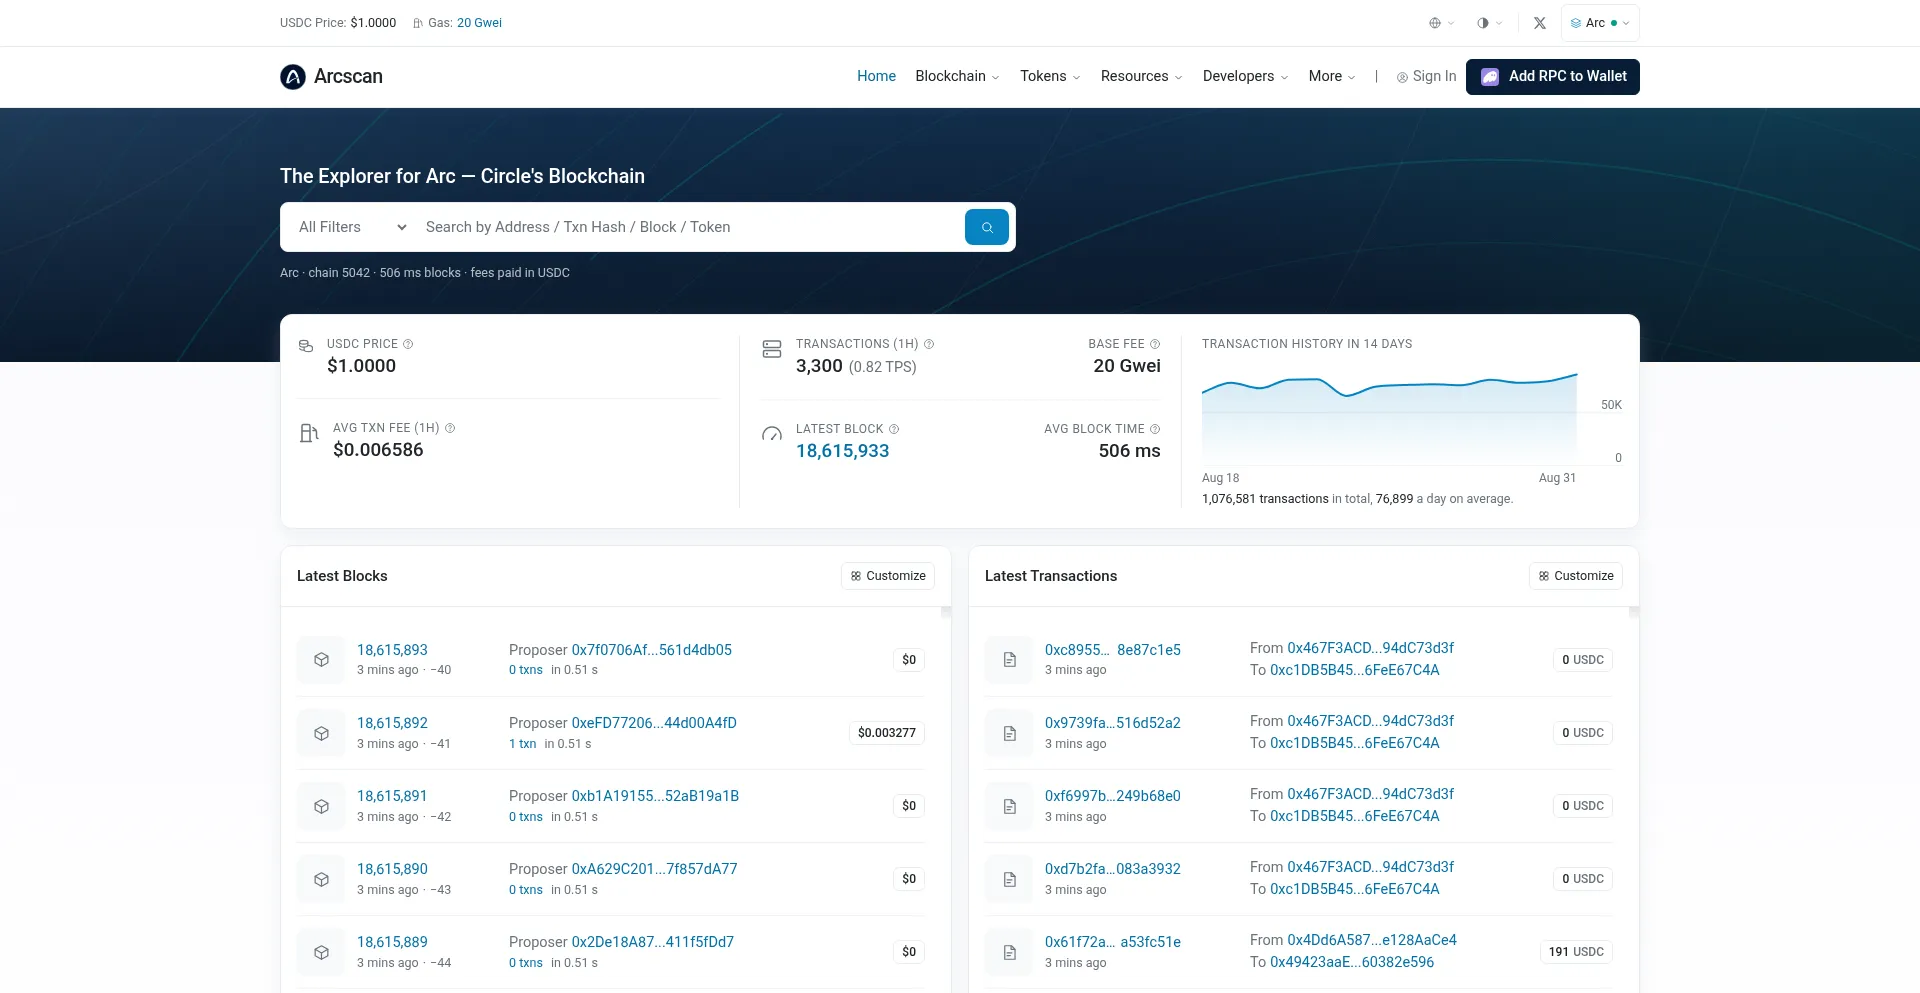Image resolution: width=1920 pixels, height=993 pixels.
Task: Click the server icon beside TRANSACTIONS (1H)
Action: [772, 349]
